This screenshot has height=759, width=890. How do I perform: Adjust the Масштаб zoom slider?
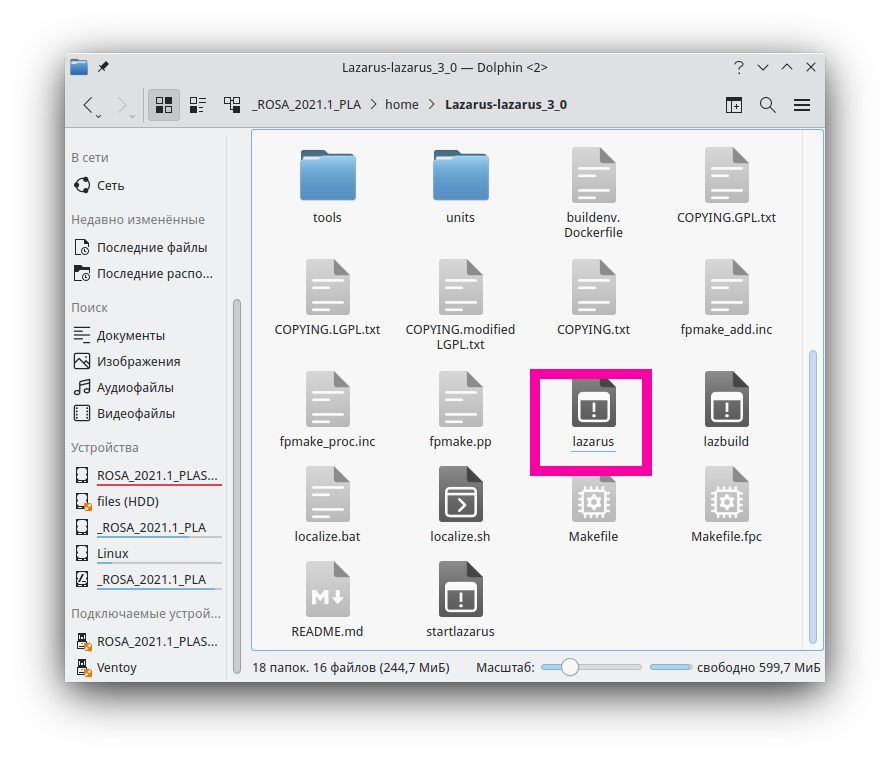[590, 667]
